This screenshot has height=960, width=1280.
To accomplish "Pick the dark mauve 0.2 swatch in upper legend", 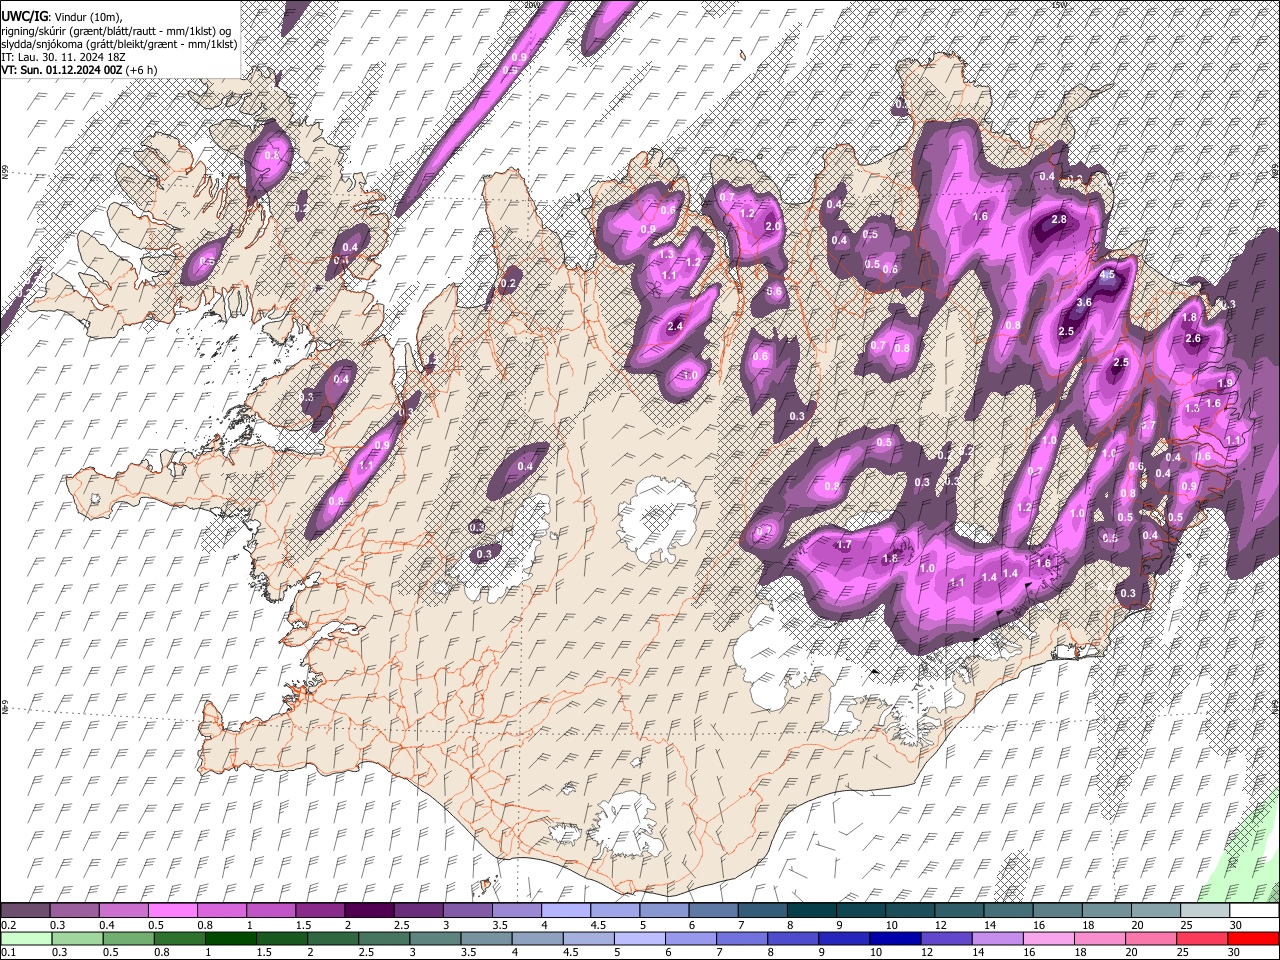I will [25, 910].
